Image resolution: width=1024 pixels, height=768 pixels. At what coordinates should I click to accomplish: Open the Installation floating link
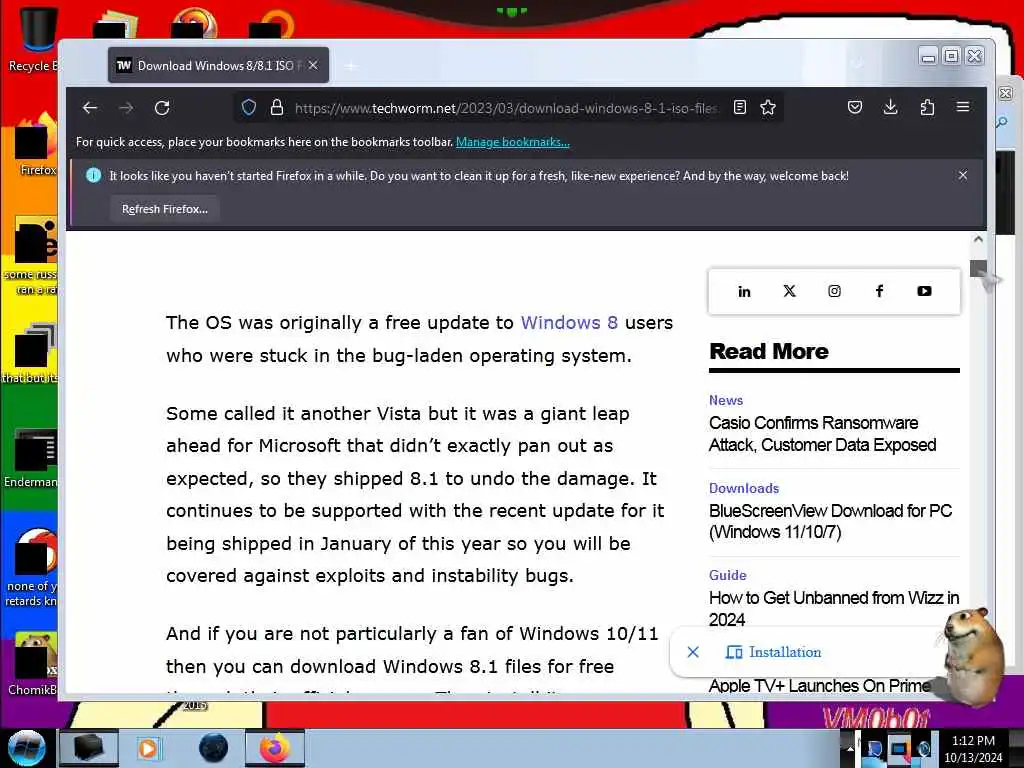coord(773,652)
